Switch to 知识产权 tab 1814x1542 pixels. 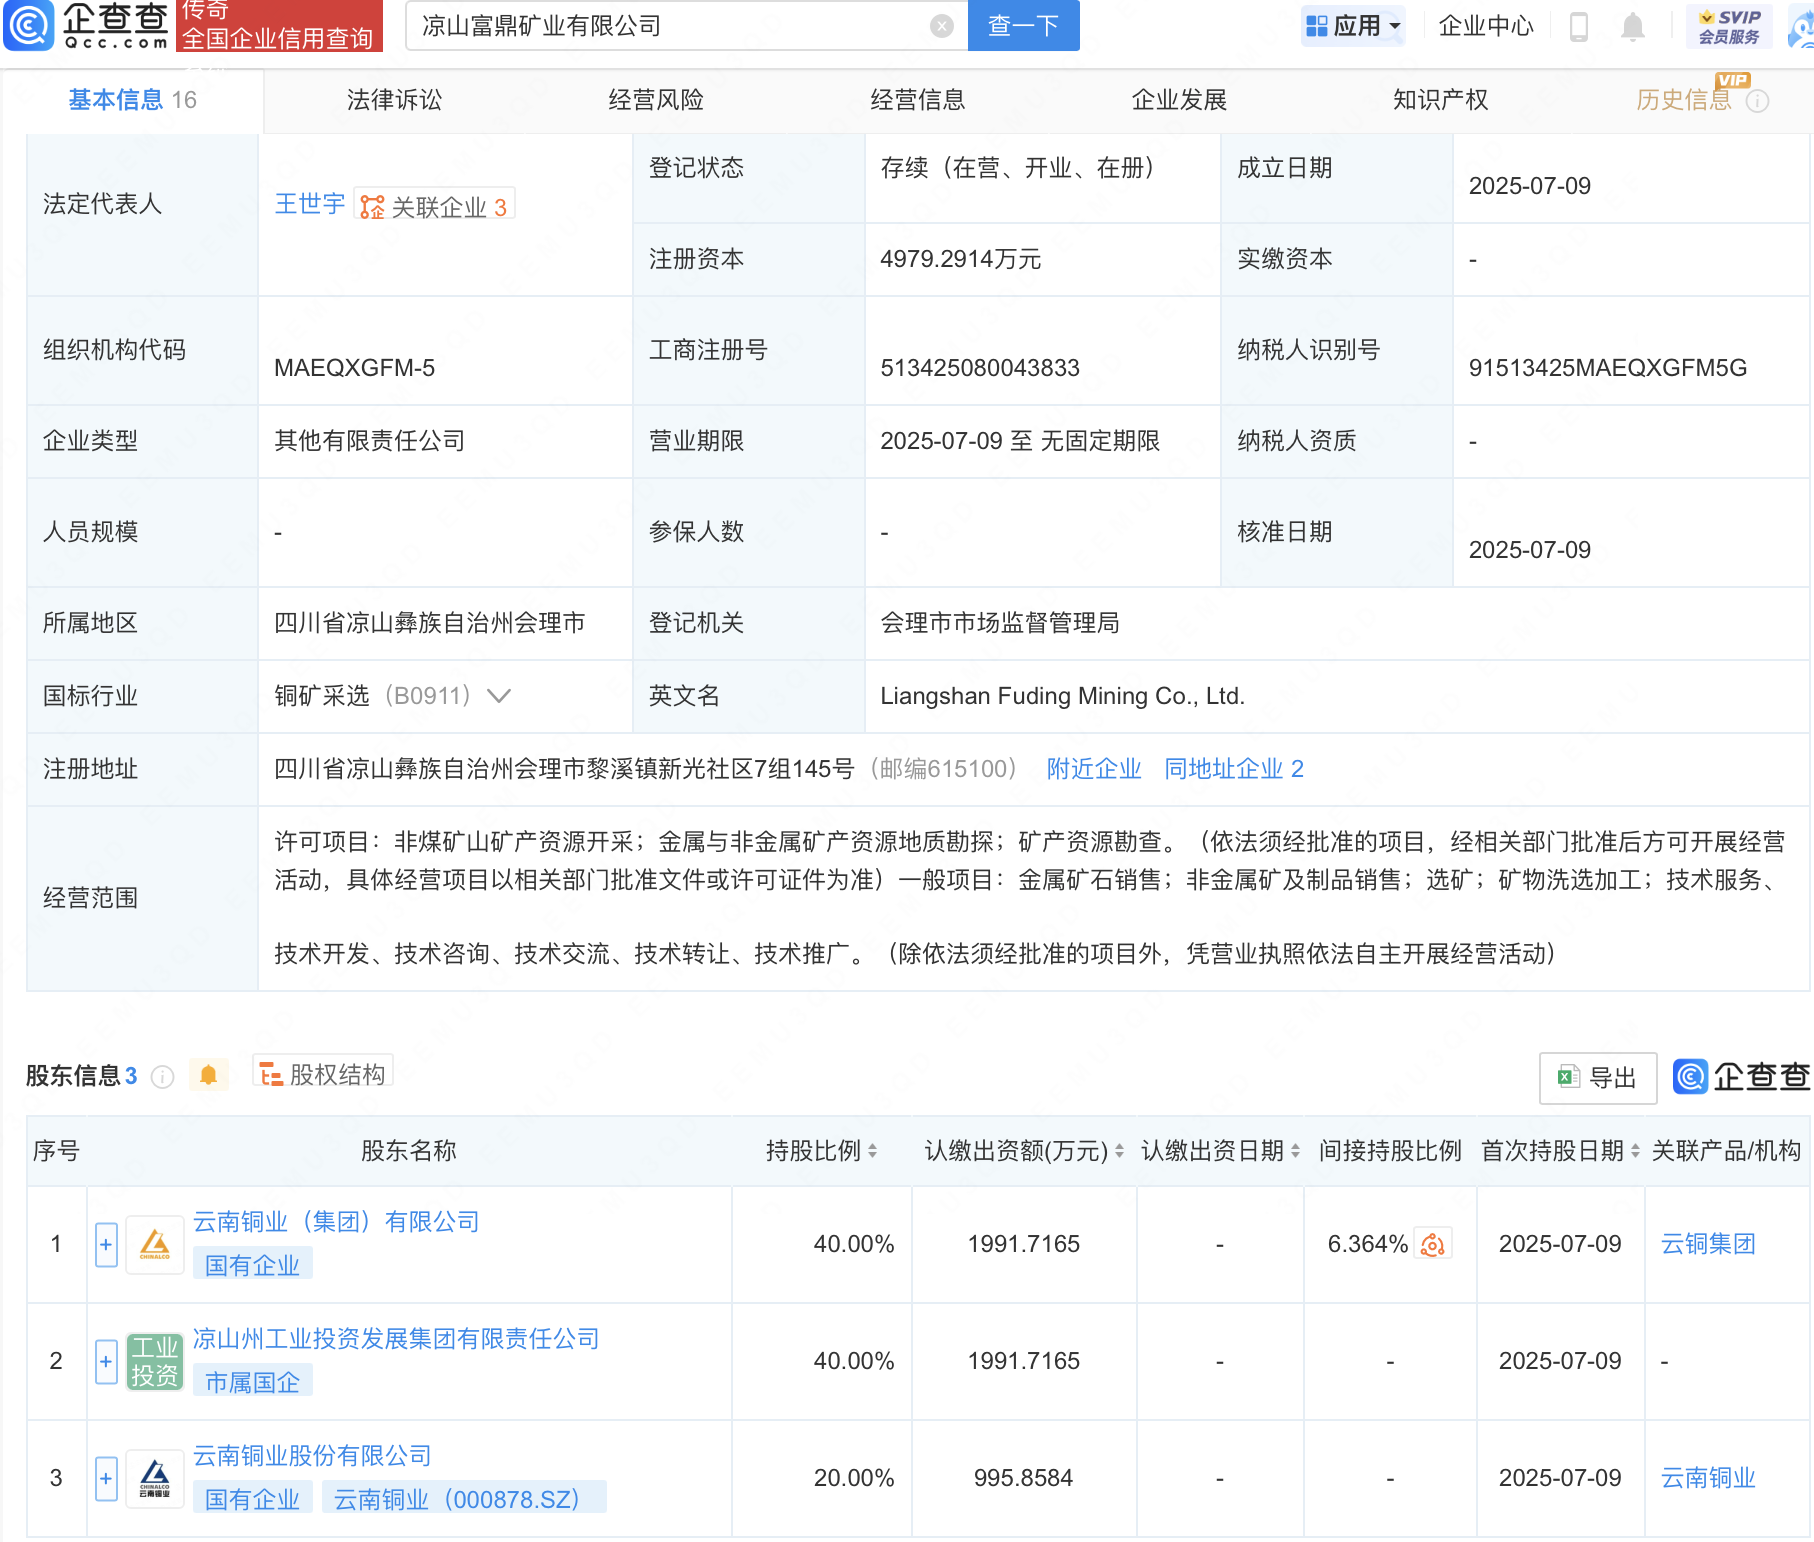point(1441,100)
